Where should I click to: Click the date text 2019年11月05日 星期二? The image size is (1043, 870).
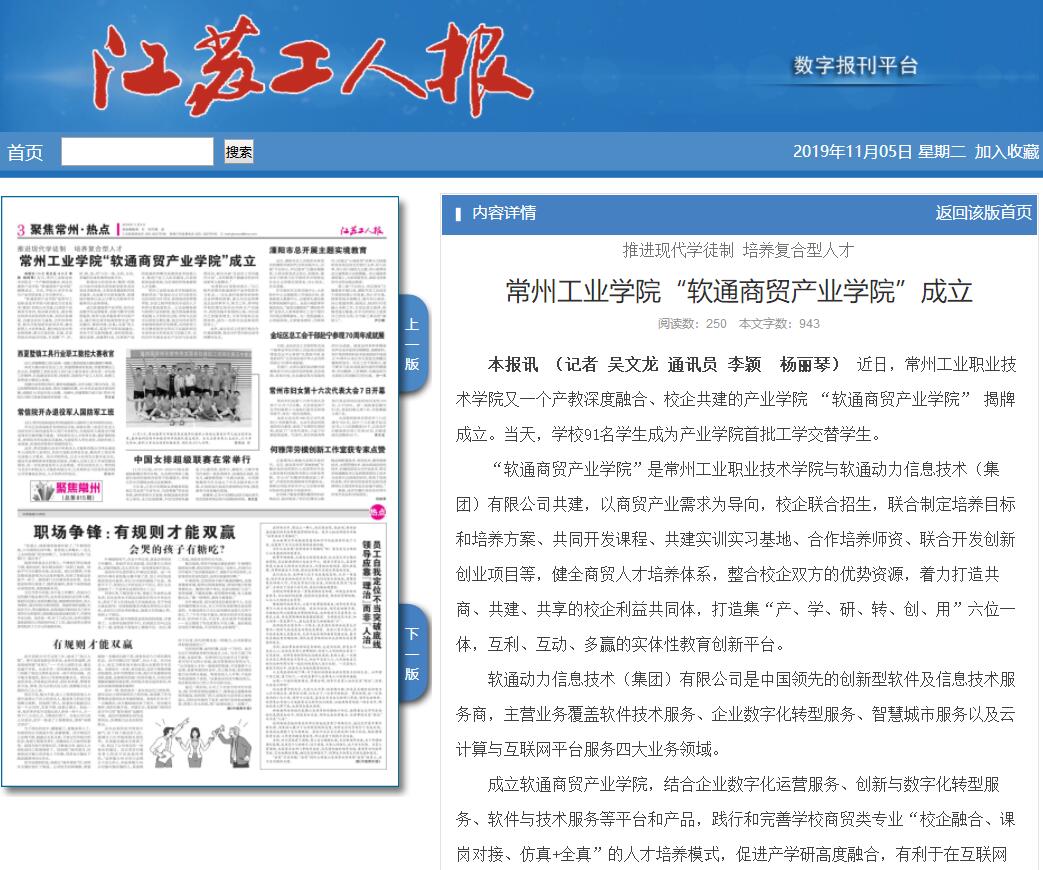(x=879, y=152)
